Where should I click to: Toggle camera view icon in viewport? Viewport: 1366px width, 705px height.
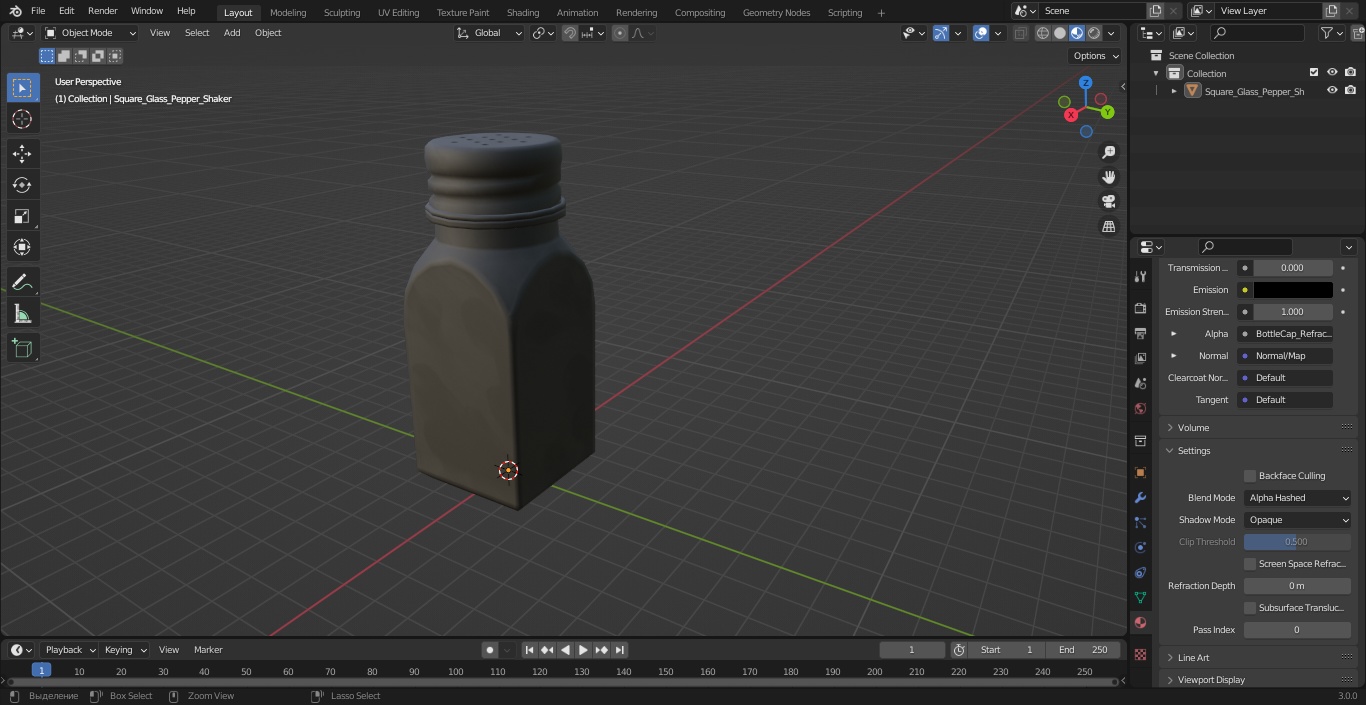coord(1108,202)
